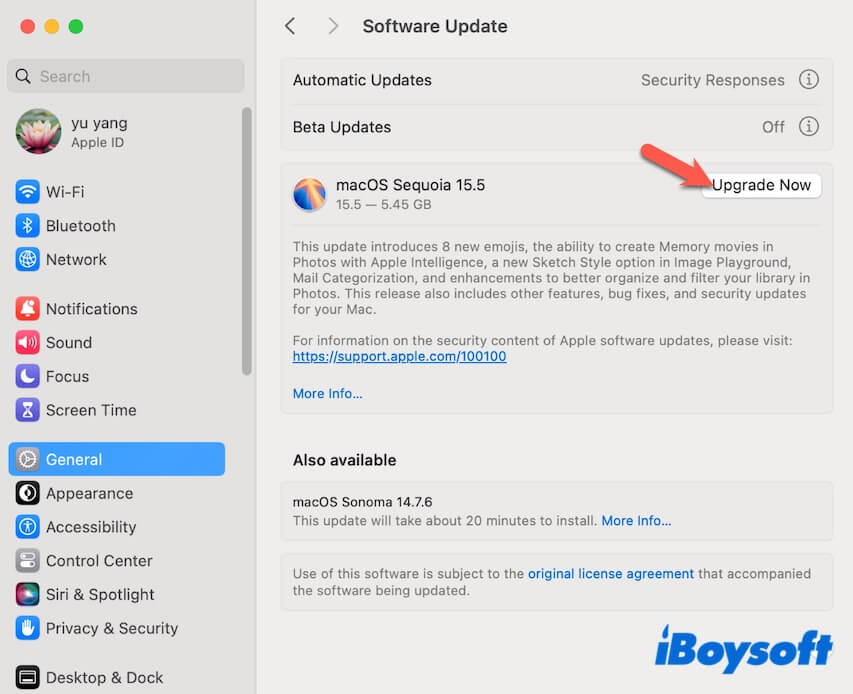Click info icon beside Automatic Updates
The height and width of the screenshot is (694, 853).
(809, 80)
